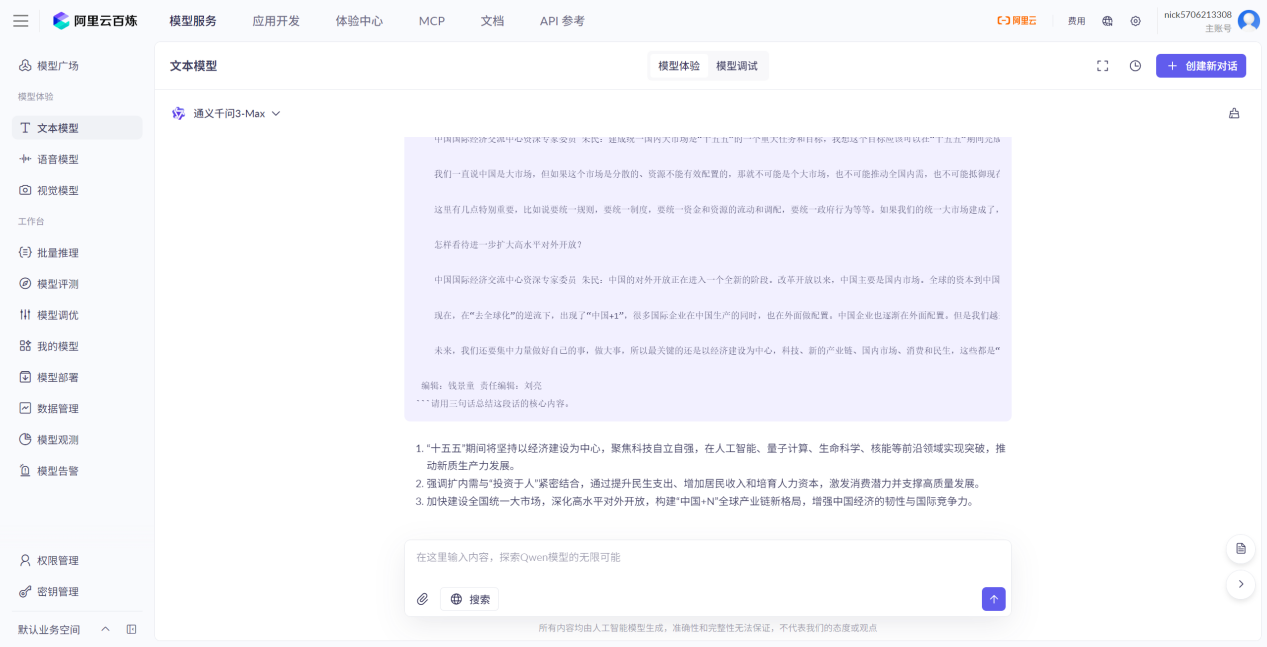This screenshot has width=1267, height=647.
Task: Toggle the hamburger menu icon
Action: (x=20, y=20)
